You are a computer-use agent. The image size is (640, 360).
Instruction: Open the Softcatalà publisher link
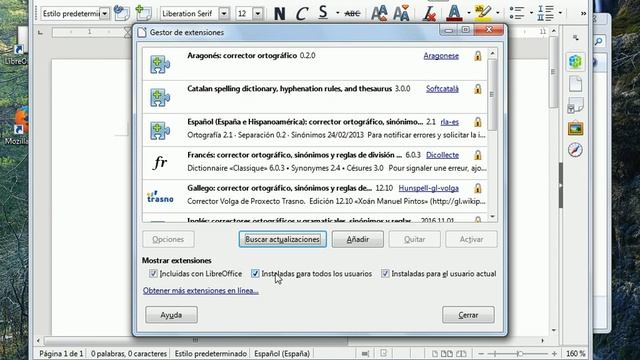point(442,89)
